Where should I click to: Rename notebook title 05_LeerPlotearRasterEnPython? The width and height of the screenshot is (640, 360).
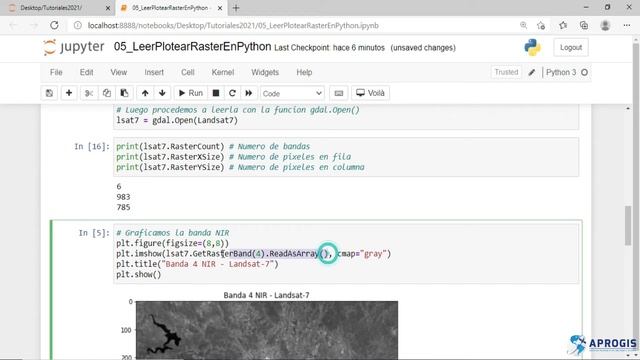pyautogui.click(x=192, y=47)
